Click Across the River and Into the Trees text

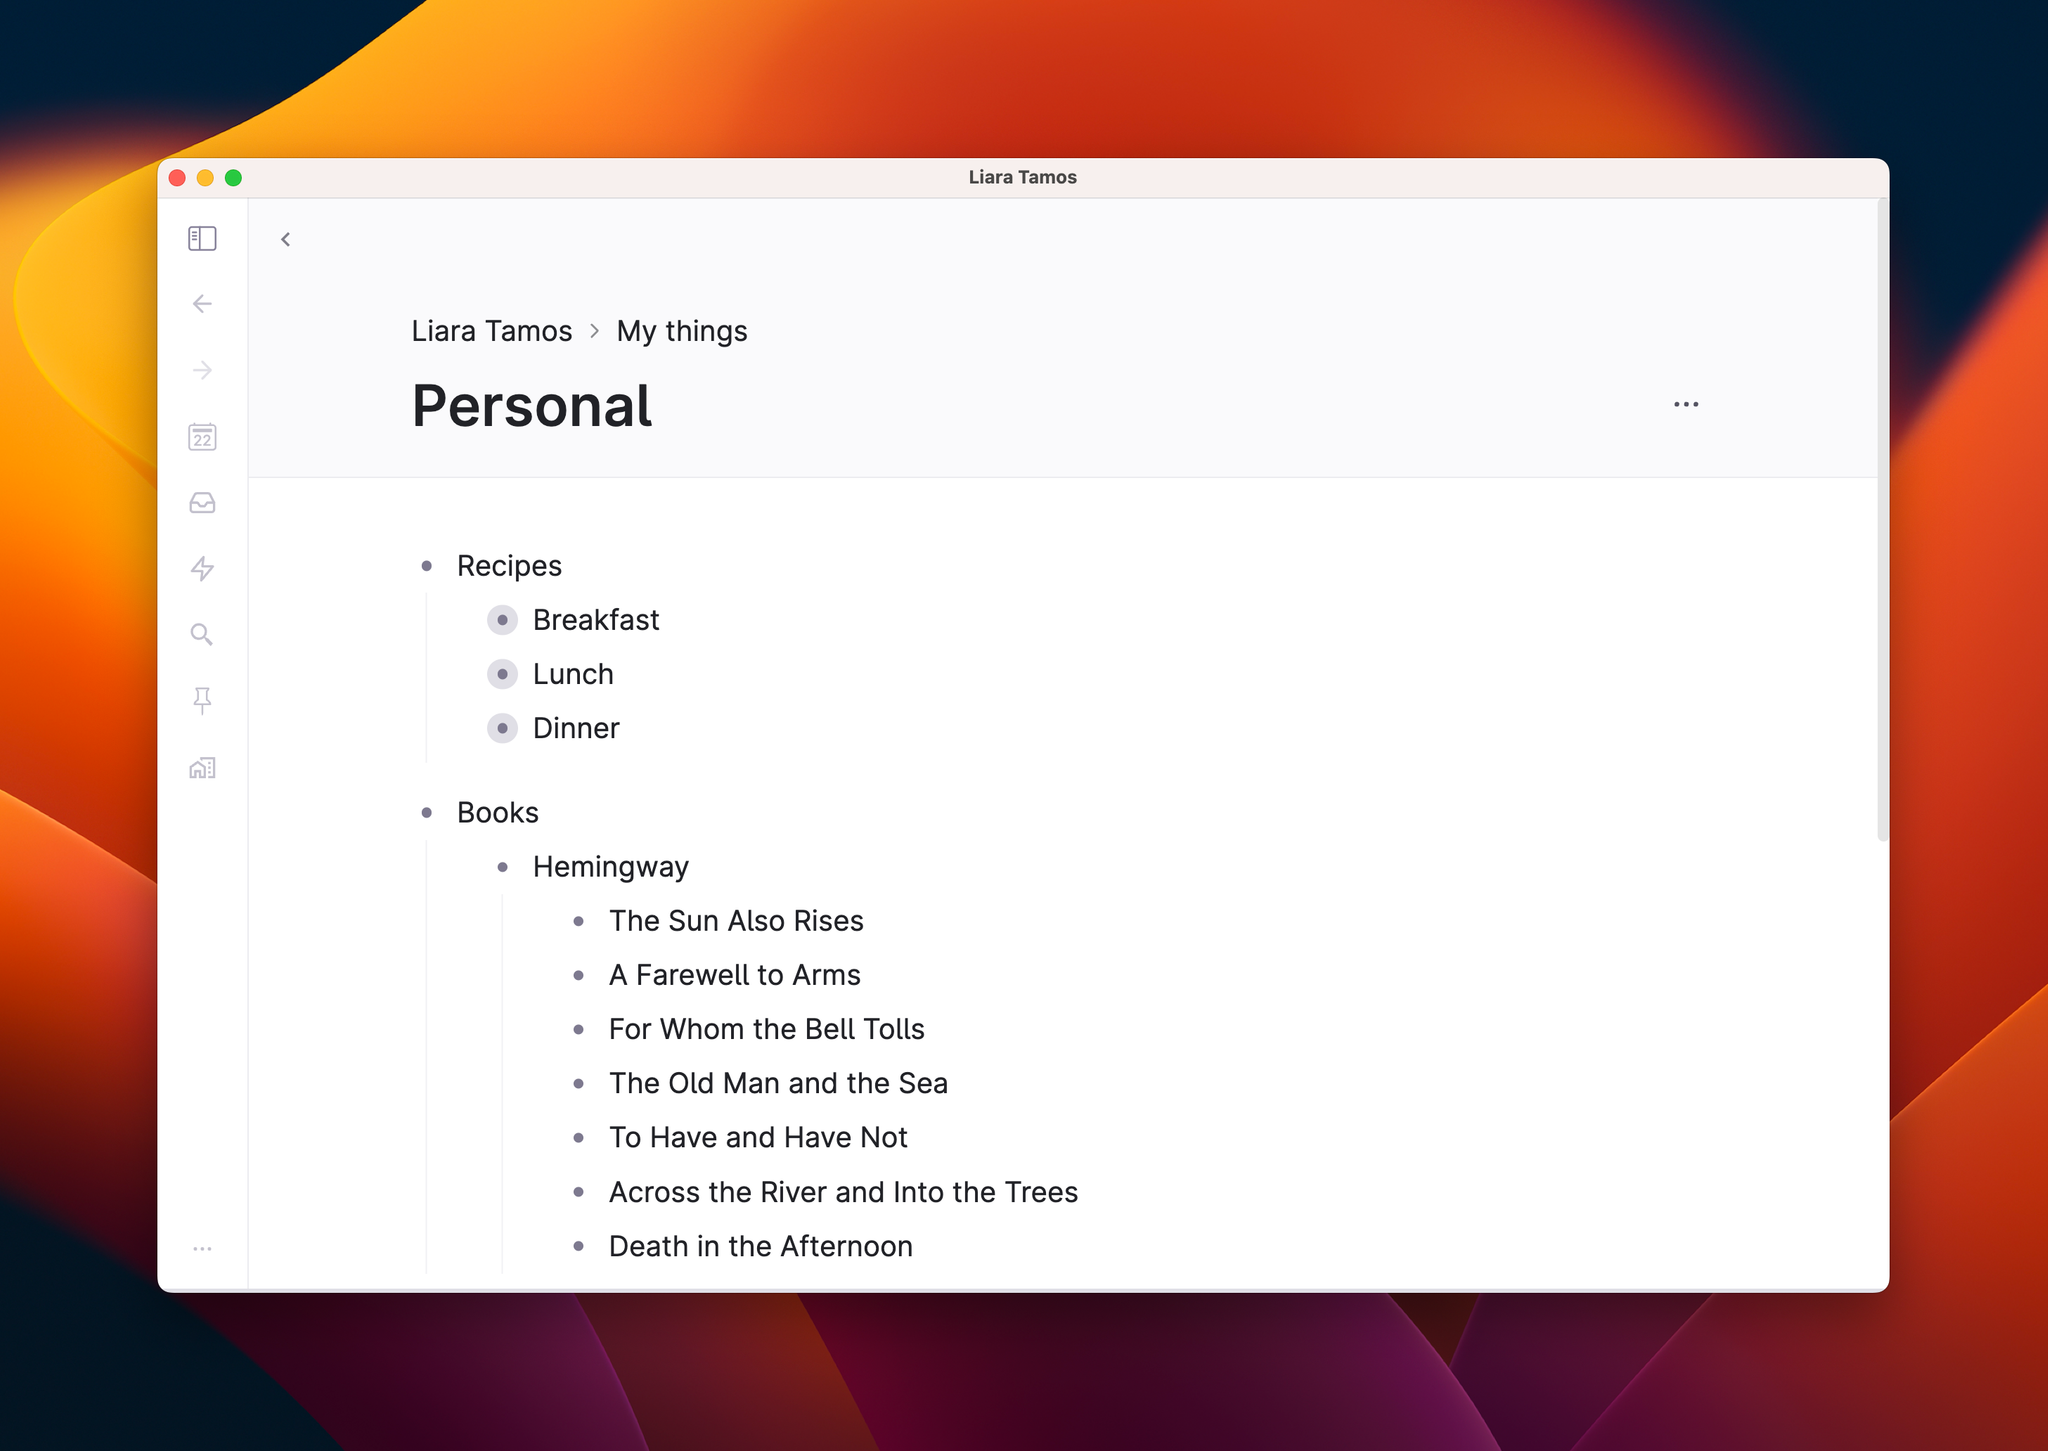tap(843, 1192)
